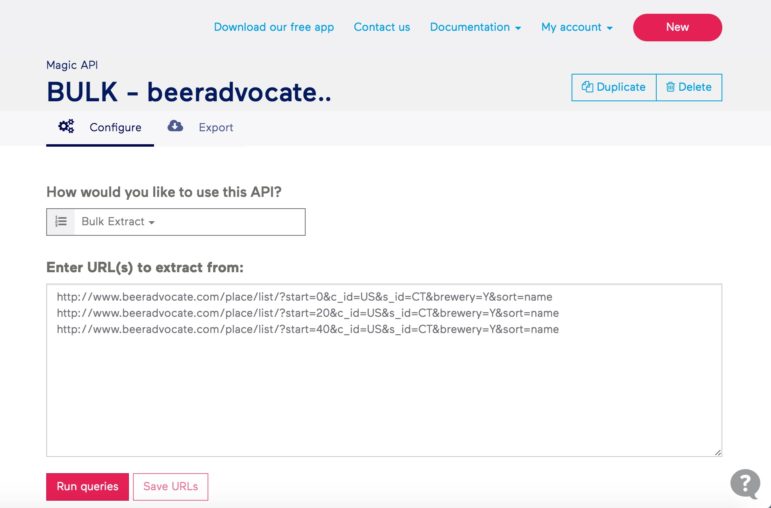Click the Run queries button
The image size is (771, 508).
88,486
